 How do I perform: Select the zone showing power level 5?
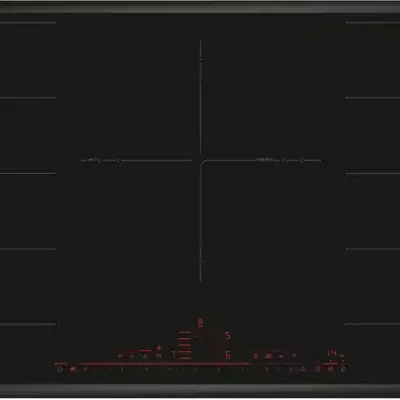[228, 335]
